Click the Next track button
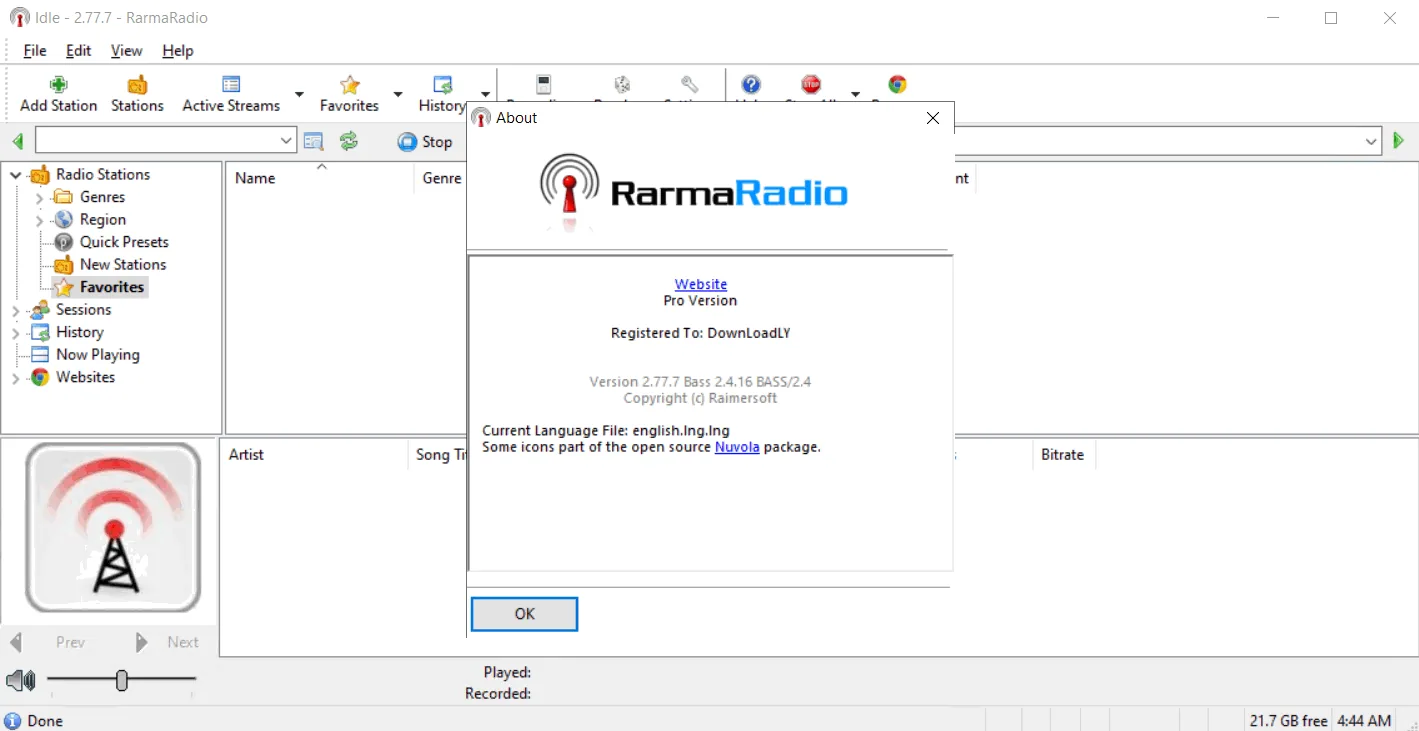This screenshot has width=1419, height=731. (167, 642)
